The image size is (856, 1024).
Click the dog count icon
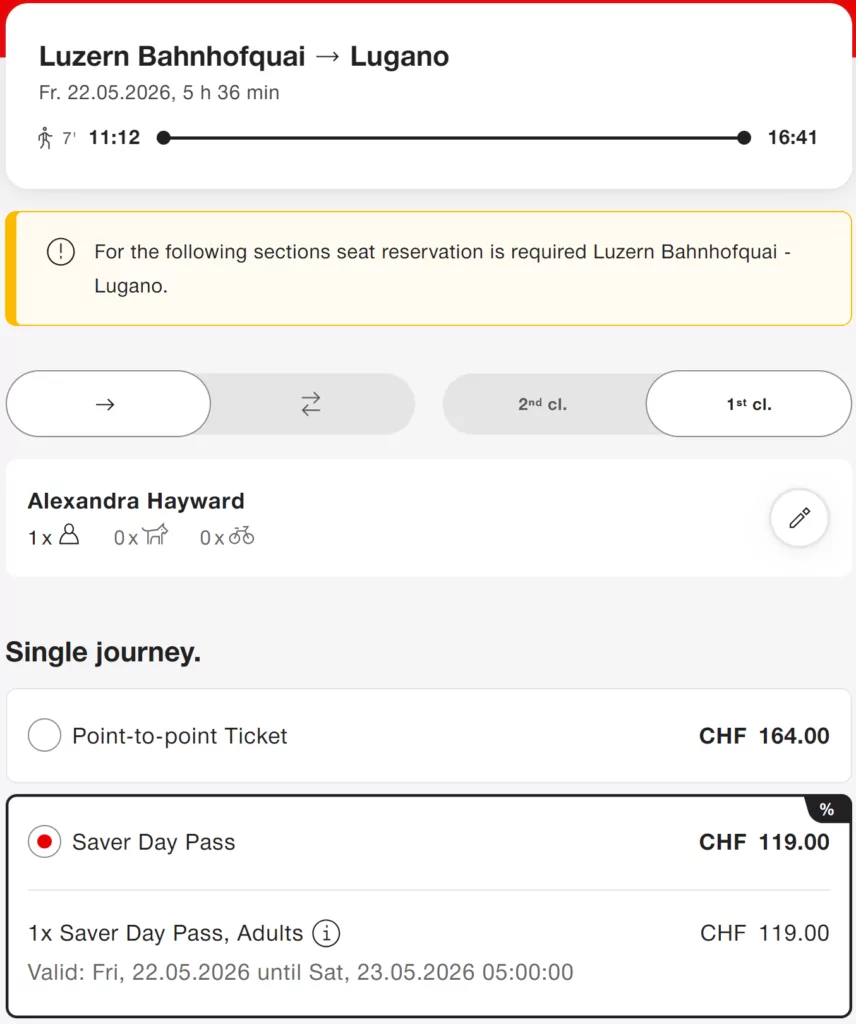pos(155,537)
